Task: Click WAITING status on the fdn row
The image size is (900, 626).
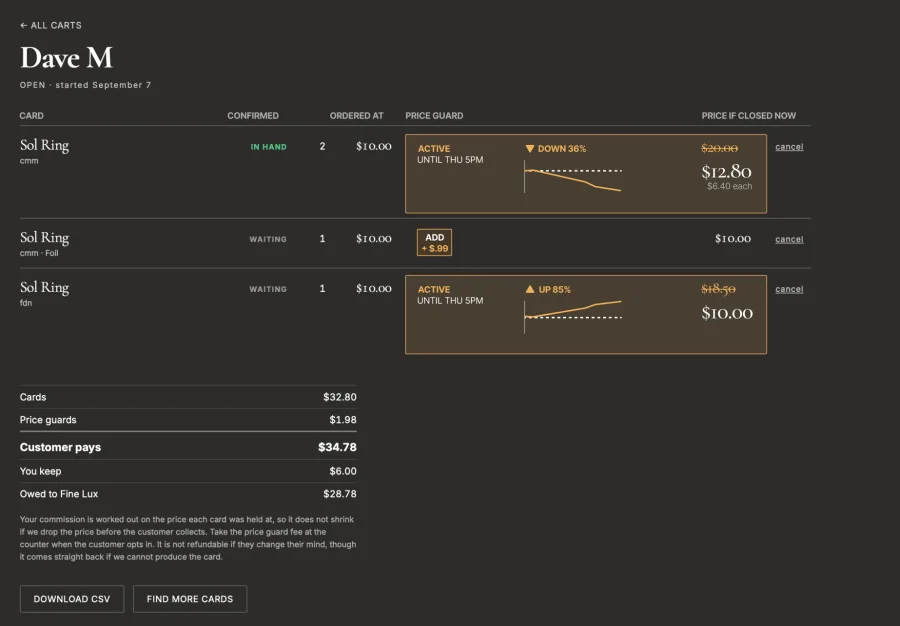Action: [x=268, y=289]
